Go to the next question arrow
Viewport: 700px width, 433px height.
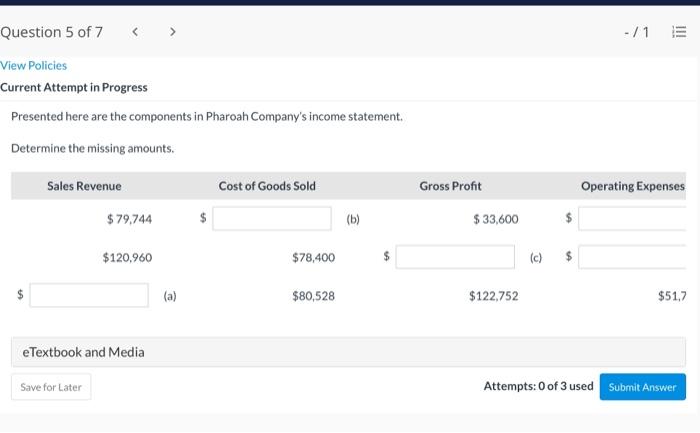click(172, 32)
